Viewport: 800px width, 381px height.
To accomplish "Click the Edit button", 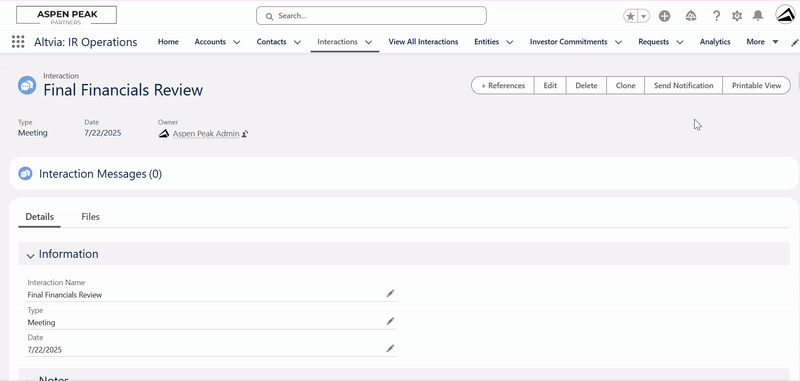I will pyautogui.click(x=550, y=85).
